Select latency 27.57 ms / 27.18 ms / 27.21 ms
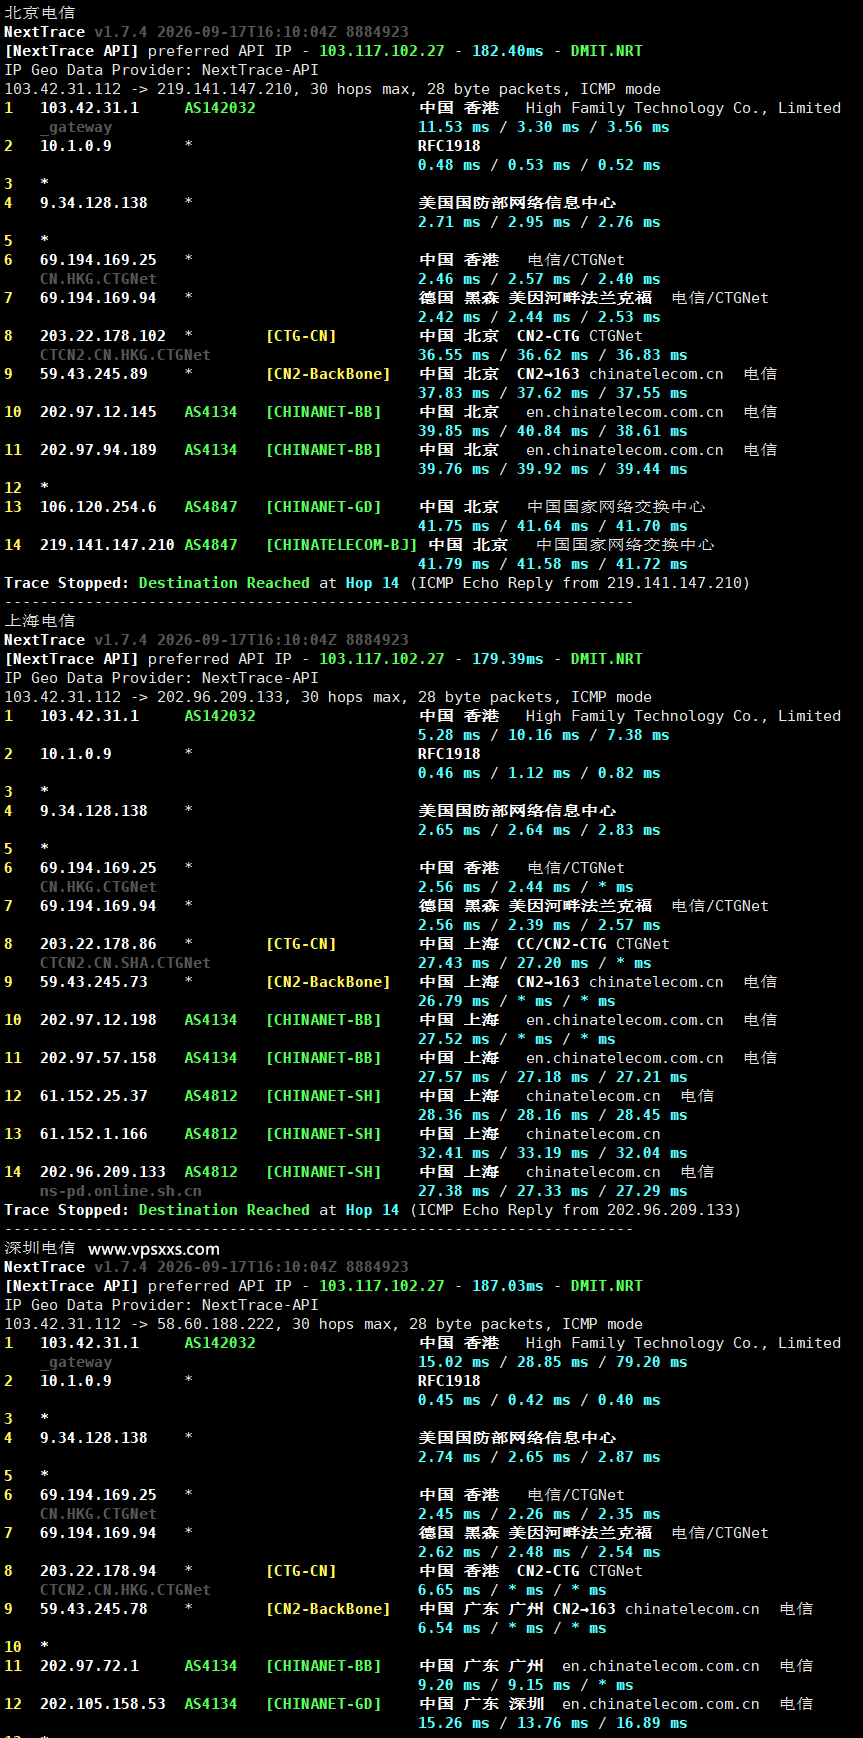The image size is (863, 1738). coord(553,1077)
